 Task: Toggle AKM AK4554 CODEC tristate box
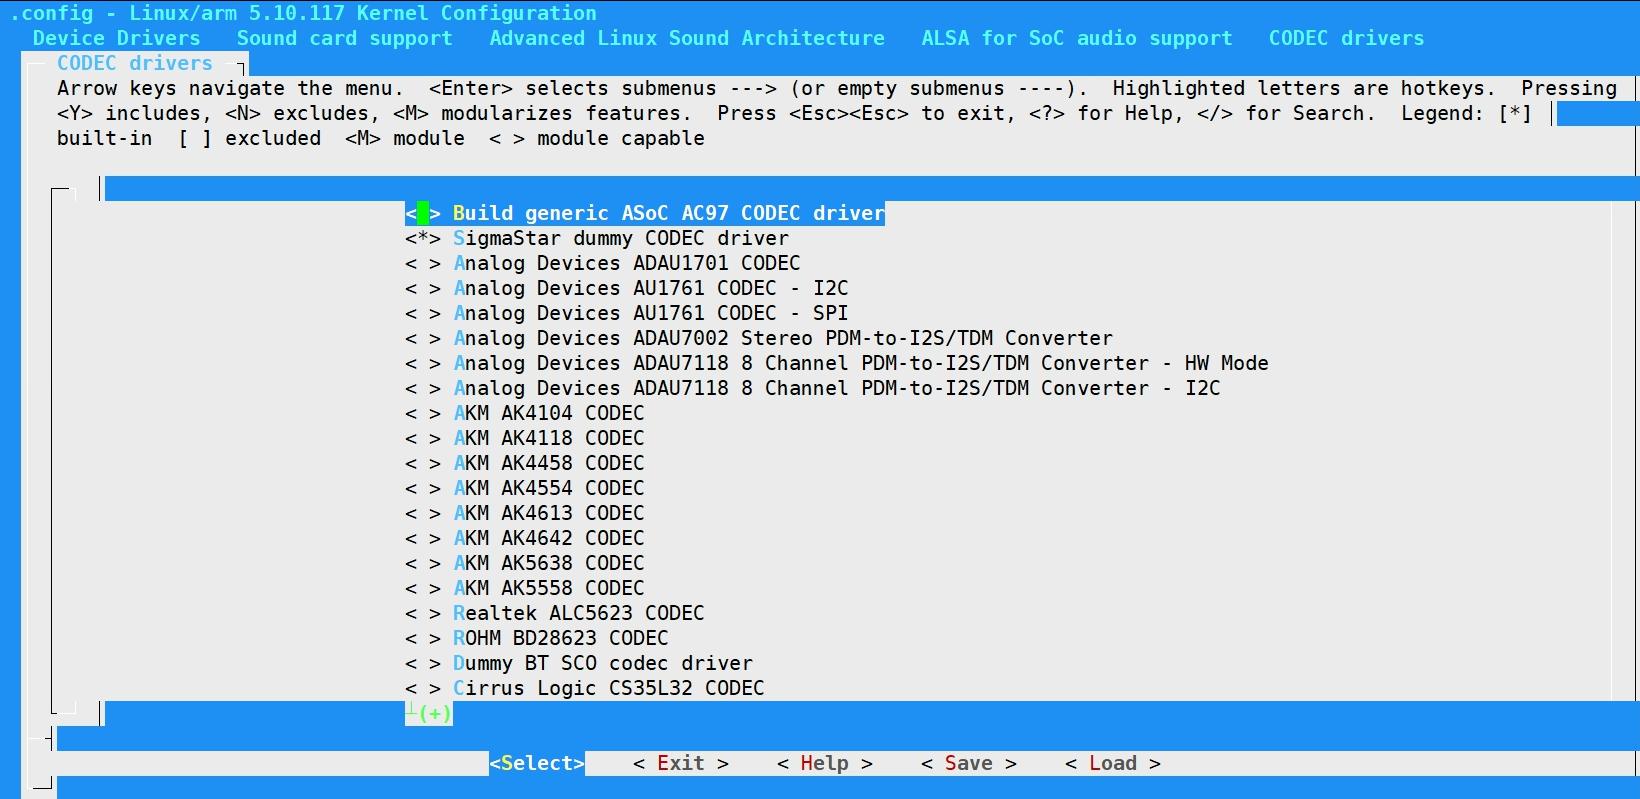423,488
